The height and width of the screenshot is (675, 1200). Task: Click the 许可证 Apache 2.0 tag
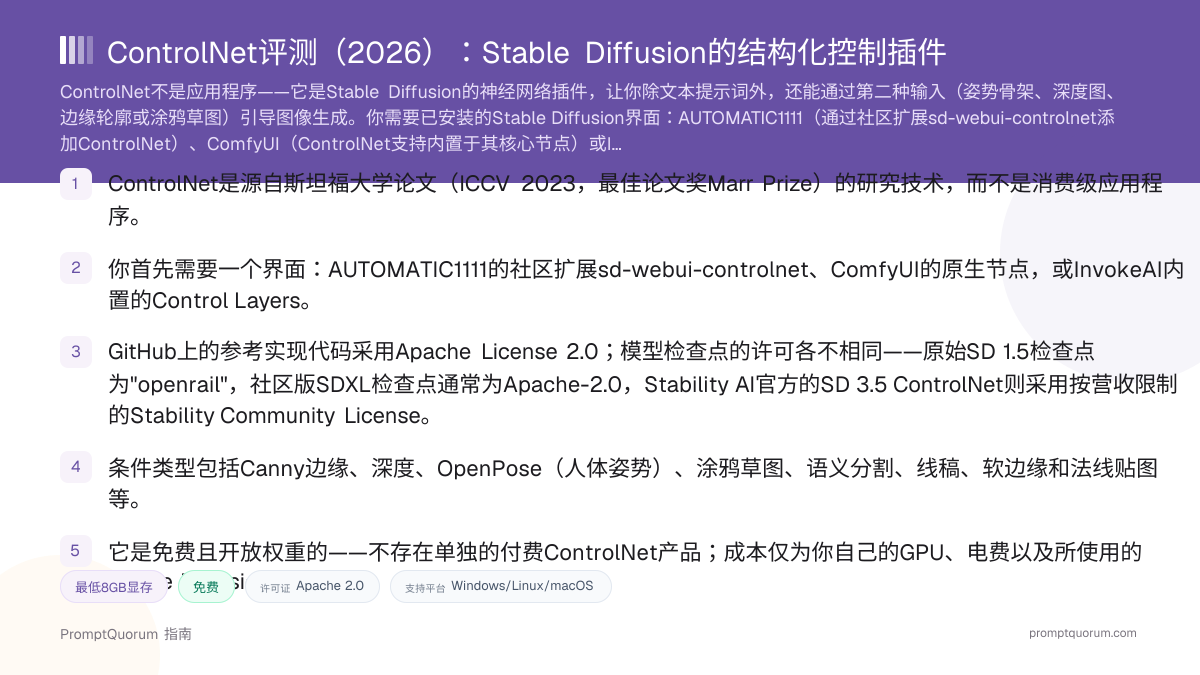pyautogui.click(x=312, y=586)
